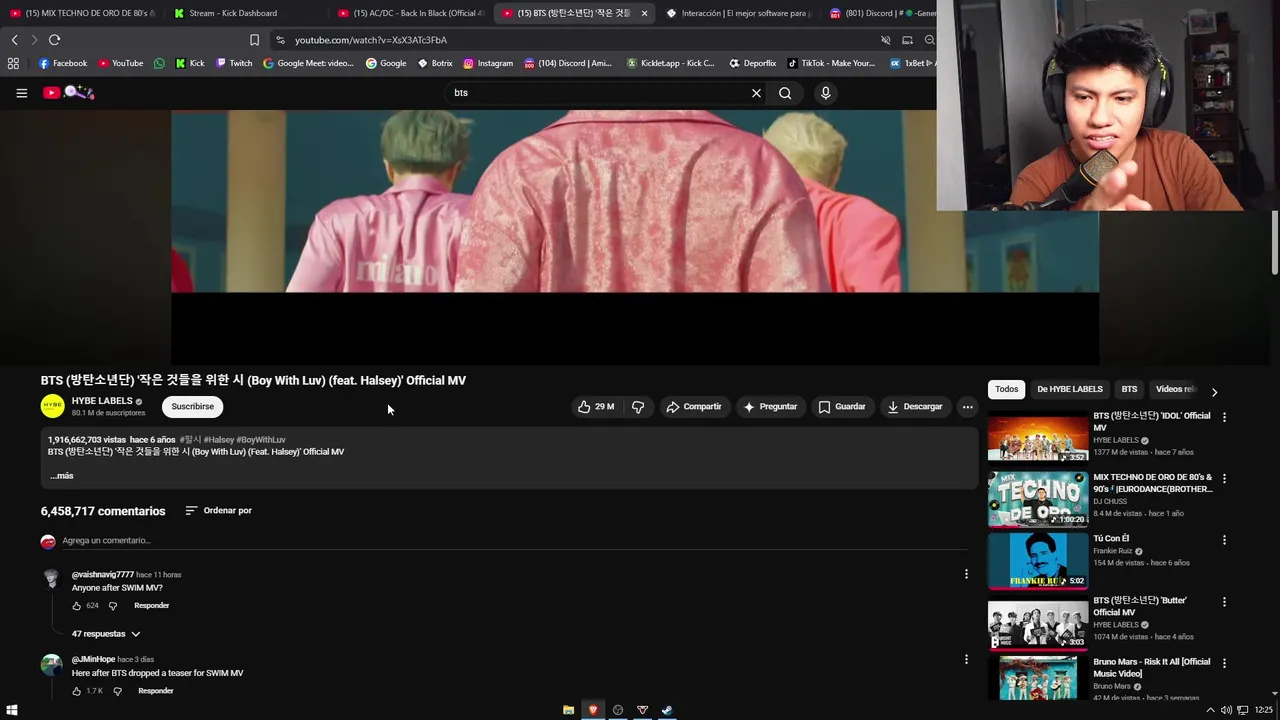
Task: Select the BTS filter chip
Action: pyautogui.click(x=1129, y=389)
